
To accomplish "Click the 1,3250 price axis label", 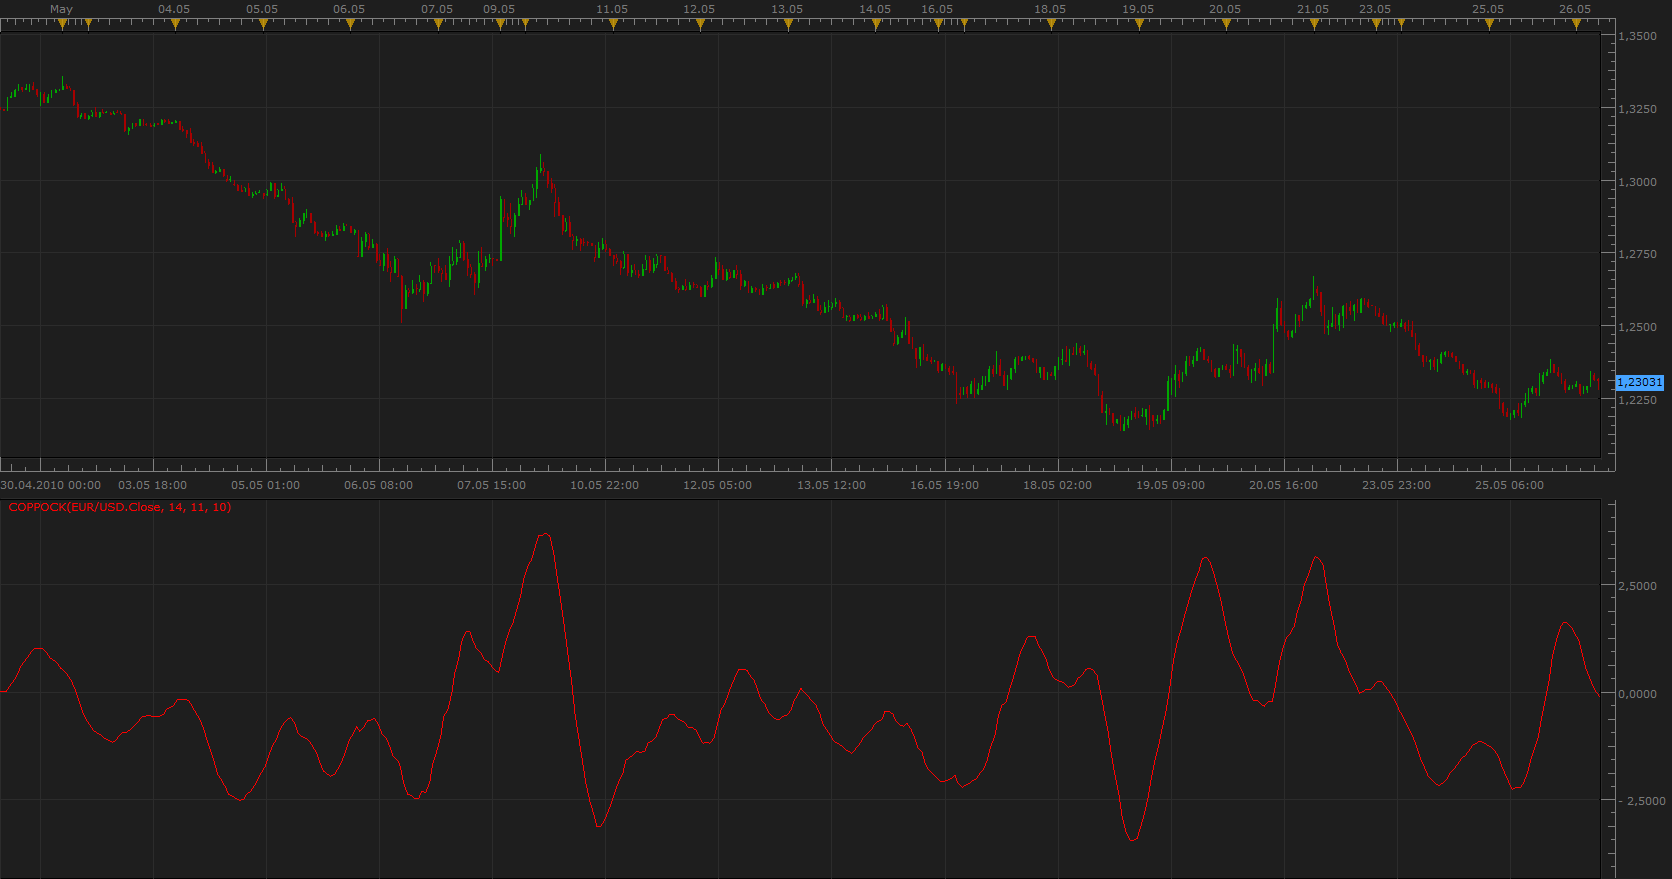I will (1638, 109).
